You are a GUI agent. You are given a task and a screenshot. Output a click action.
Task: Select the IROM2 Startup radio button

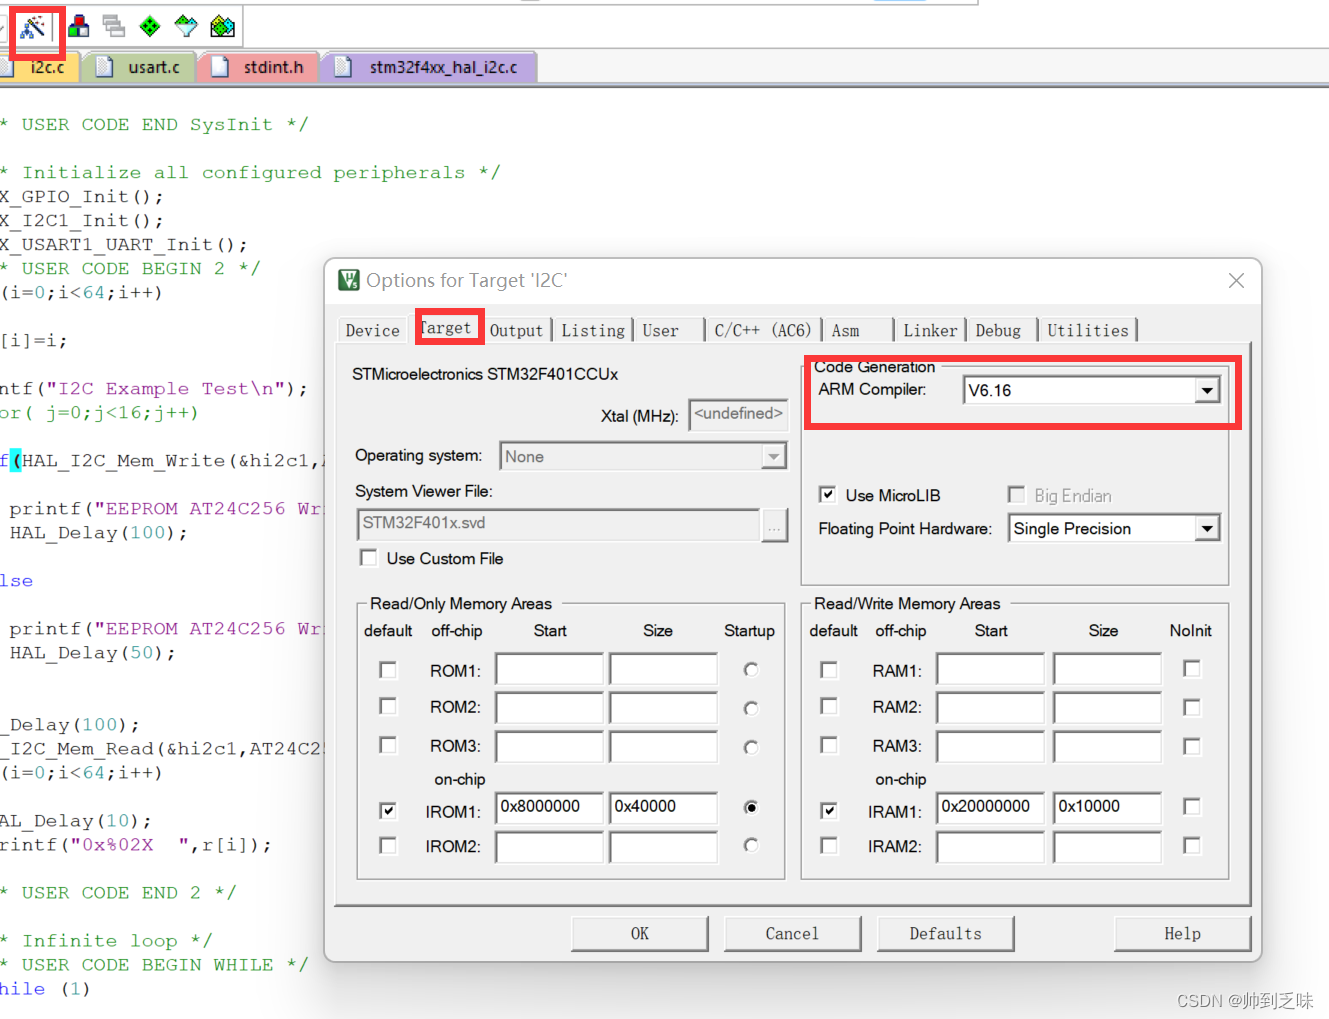pos(751,845)
